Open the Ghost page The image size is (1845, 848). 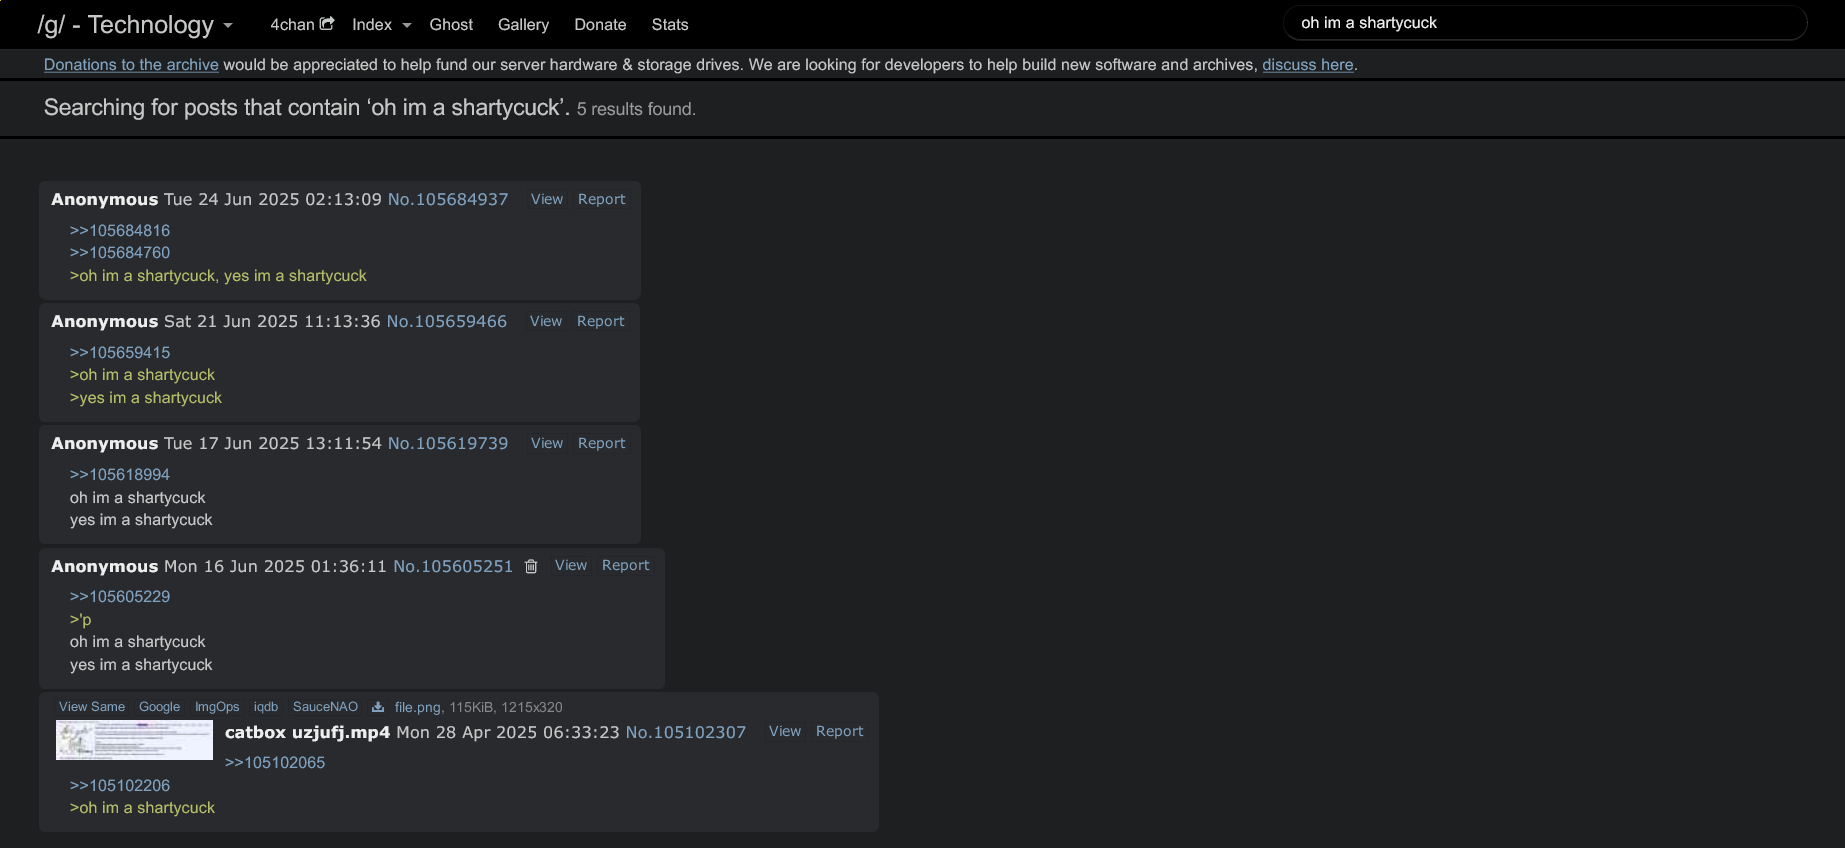(x=451, y=24)
